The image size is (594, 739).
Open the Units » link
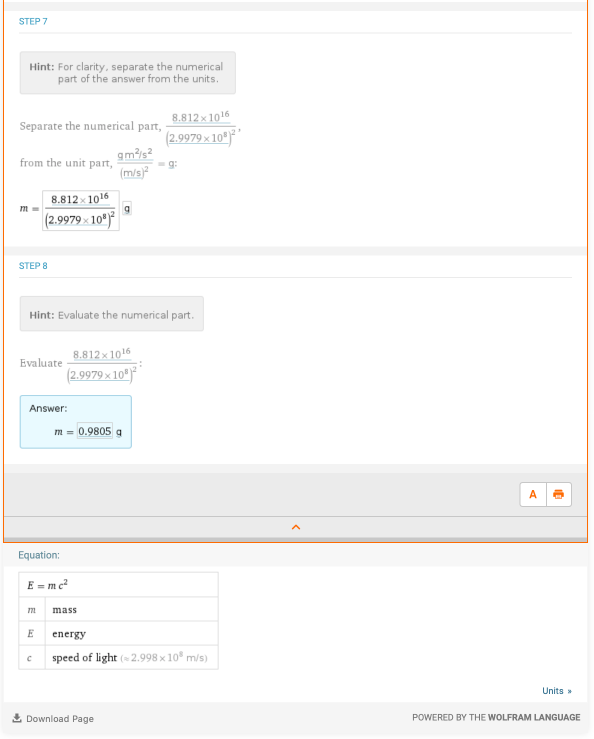coord(557,691)
